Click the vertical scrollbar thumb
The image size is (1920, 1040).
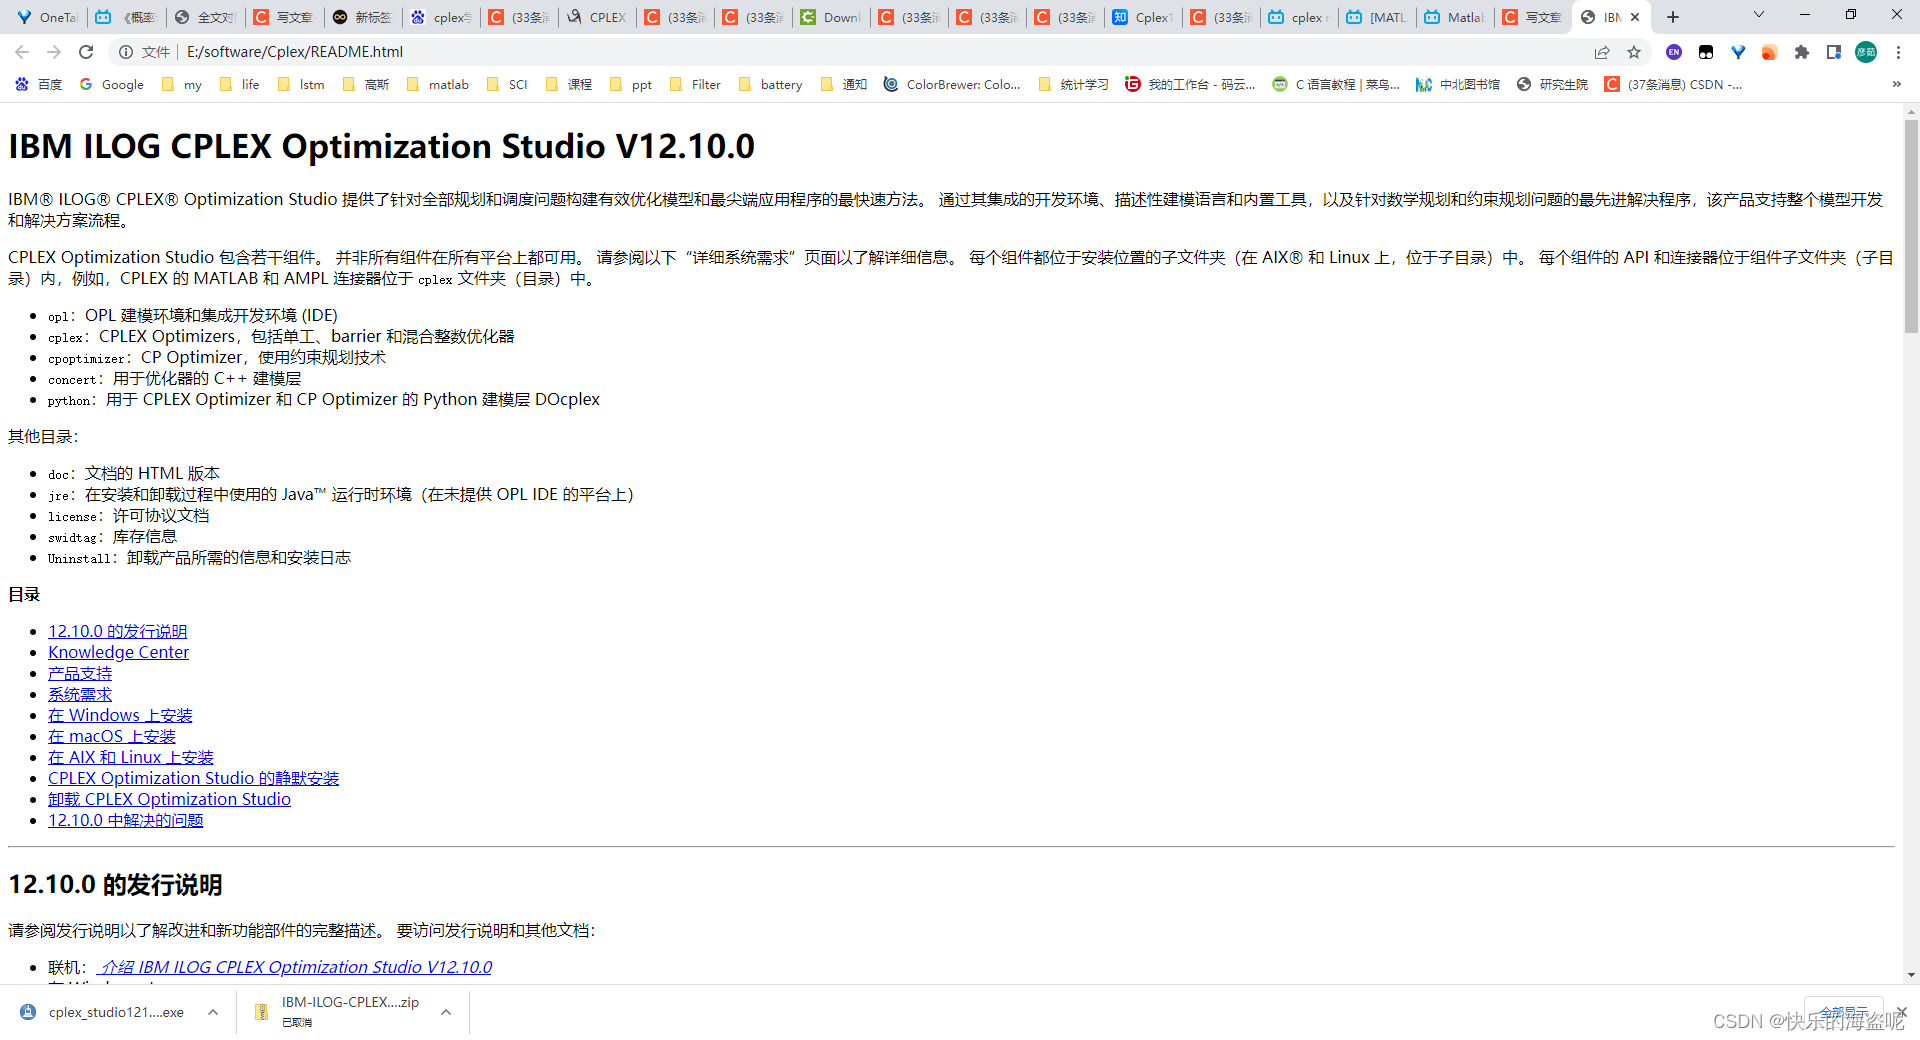coord(1911,225)
